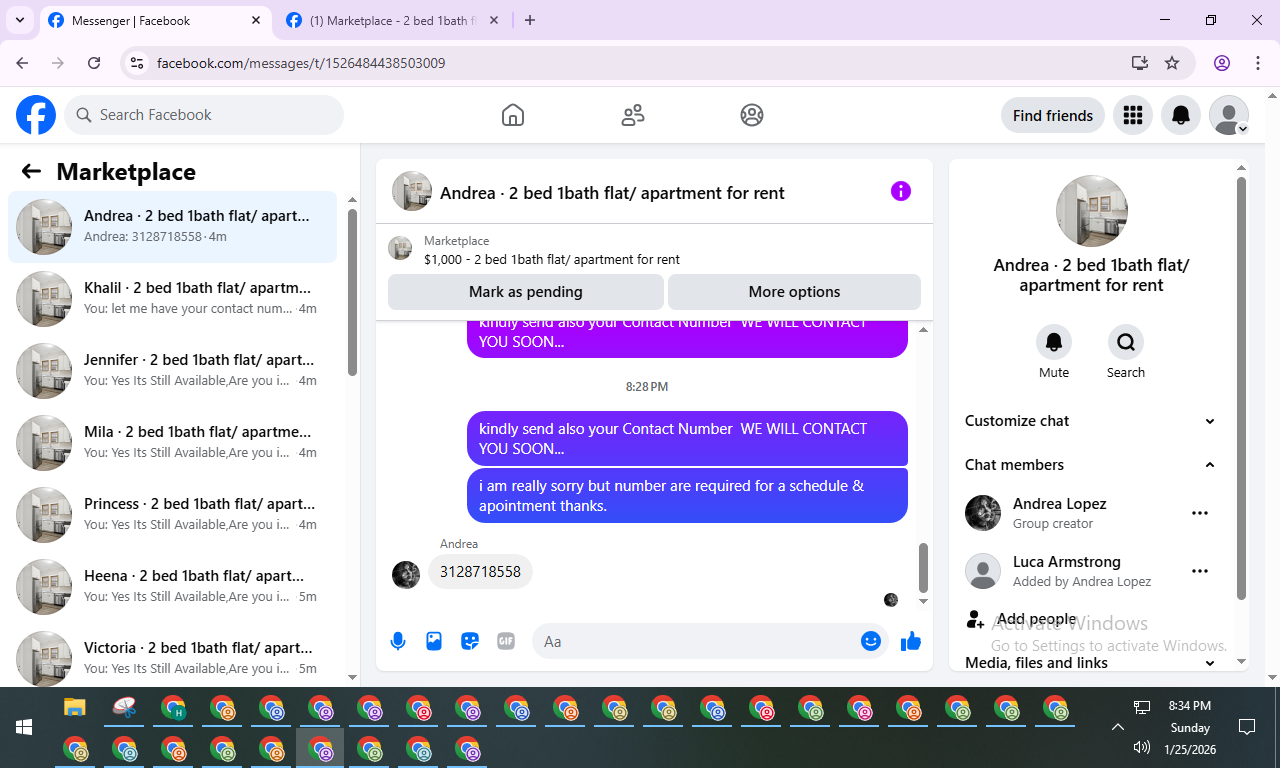Open Andrea Lopez's profile picture in members

coord(983,513)
